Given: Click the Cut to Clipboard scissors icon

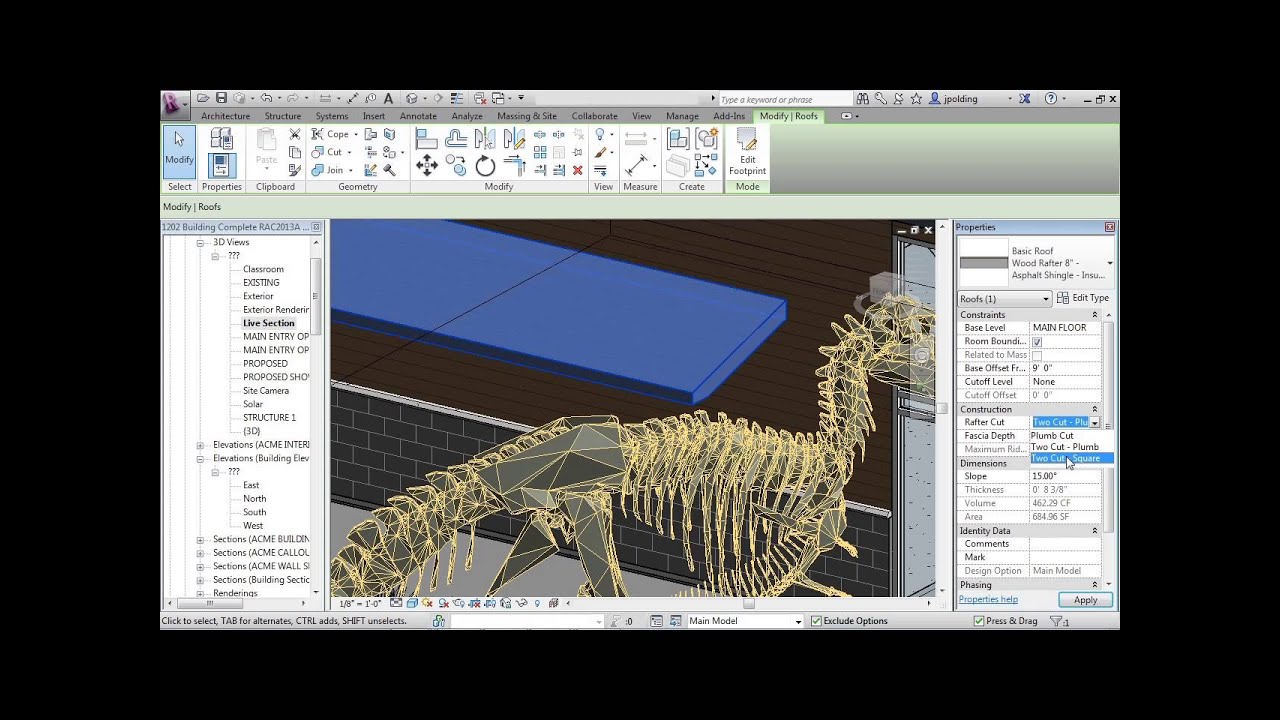Looking at the screenshot, I should pyautogui.click(x=294, y=134).
